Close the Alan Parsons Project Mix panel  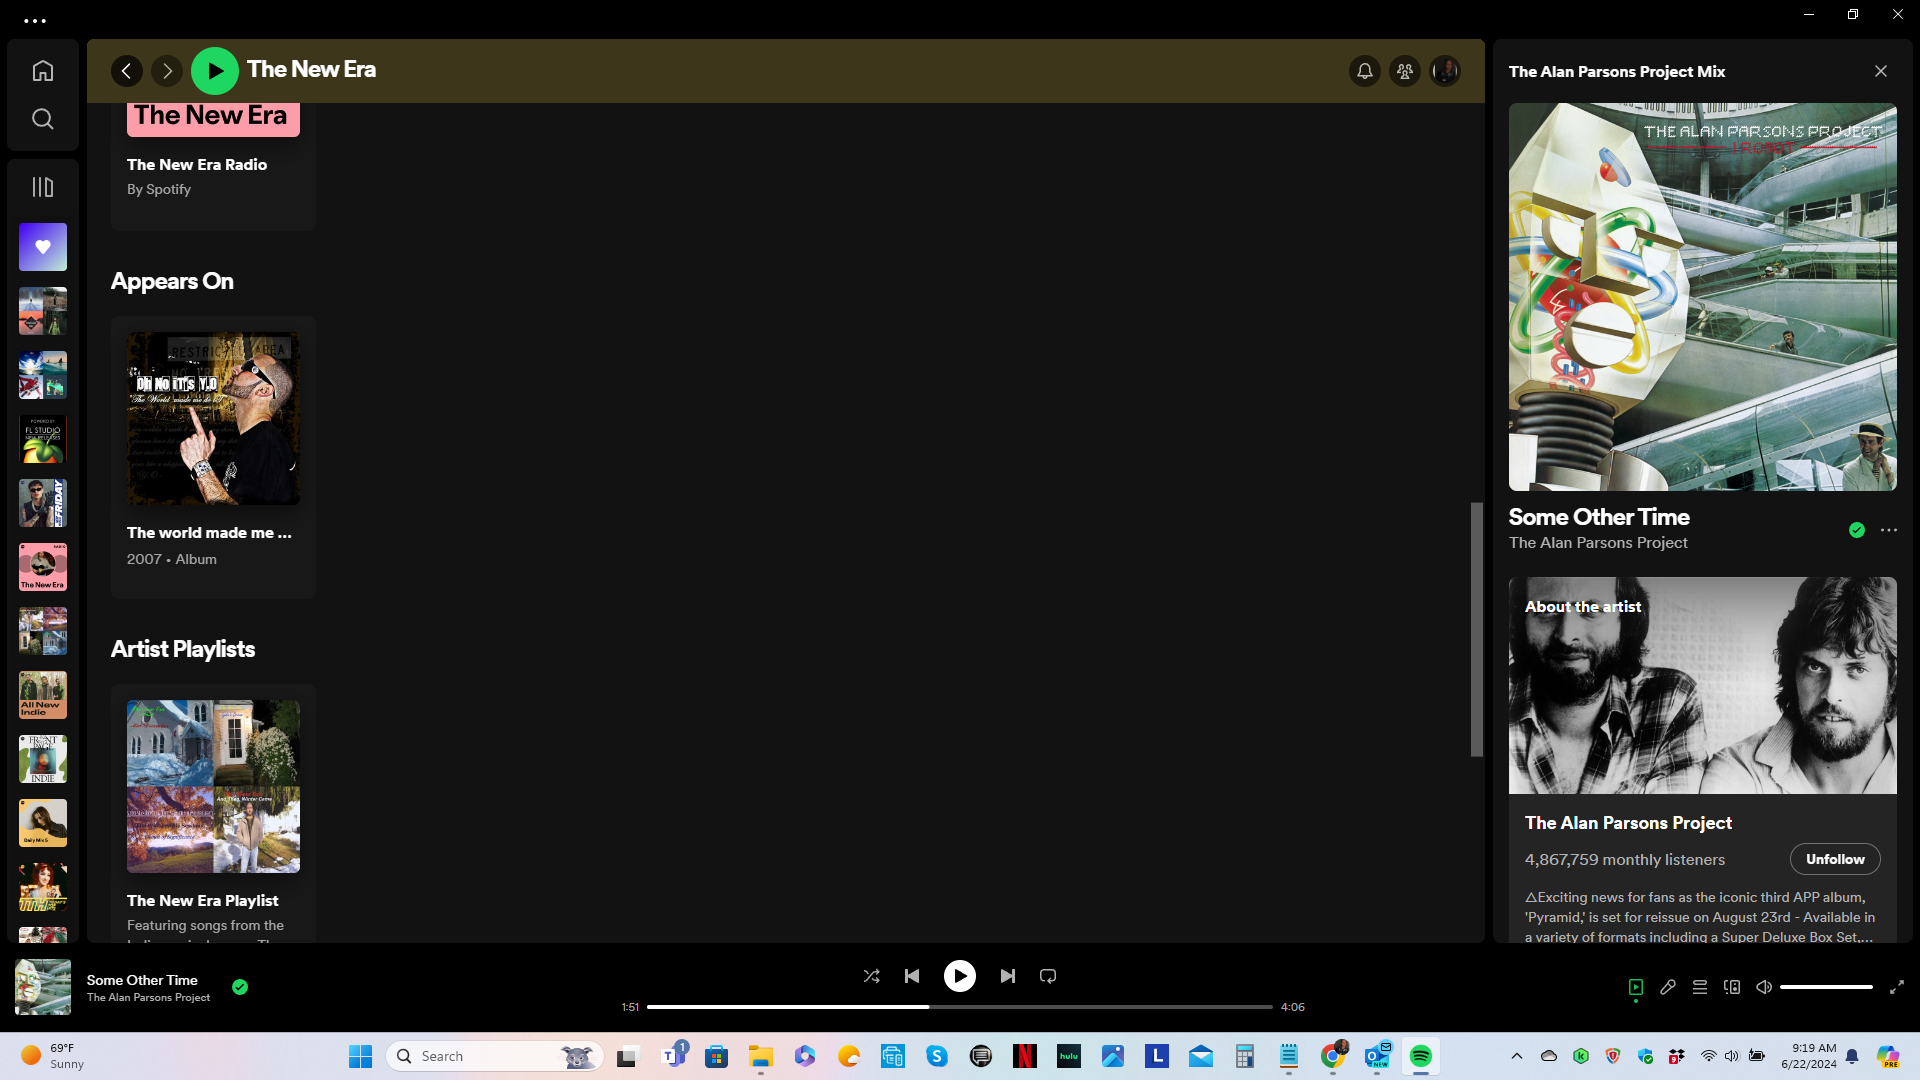1881,71
